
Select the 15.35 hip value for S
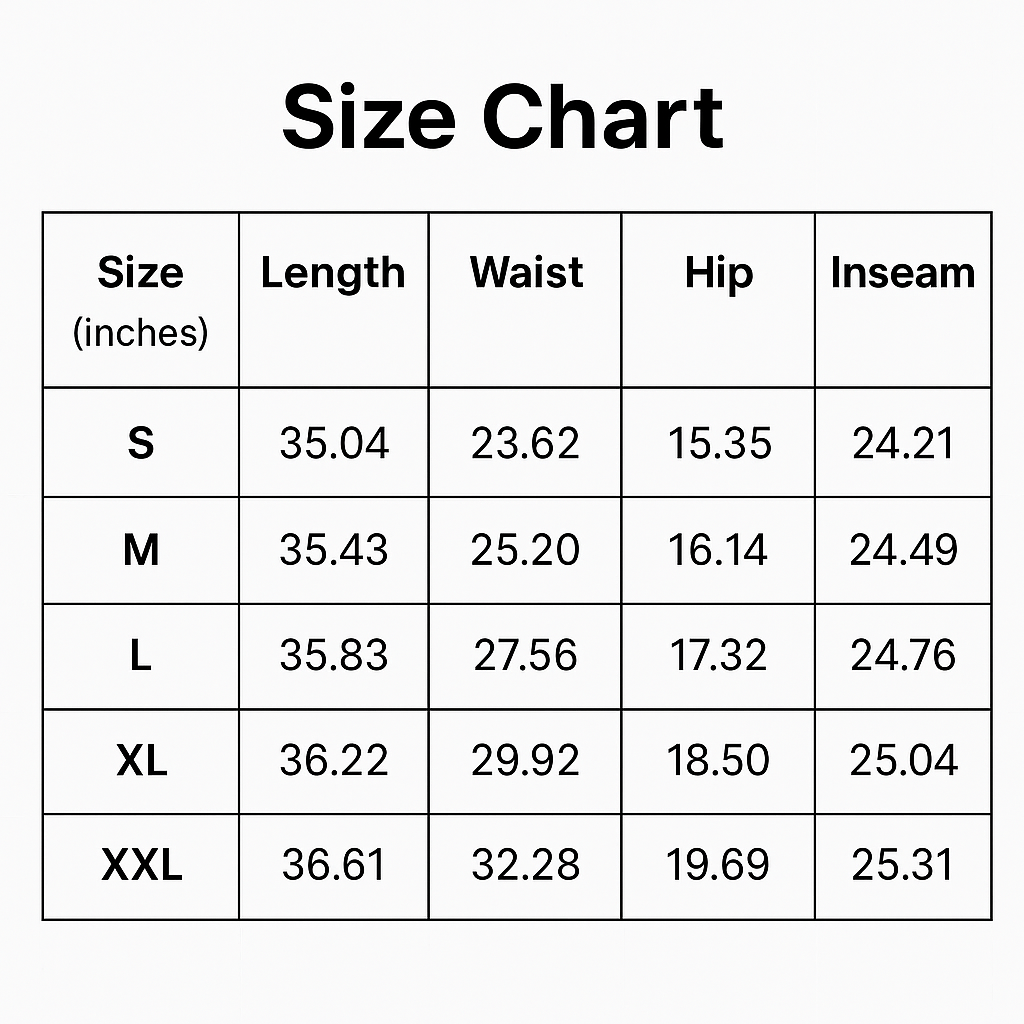point(719,443)
